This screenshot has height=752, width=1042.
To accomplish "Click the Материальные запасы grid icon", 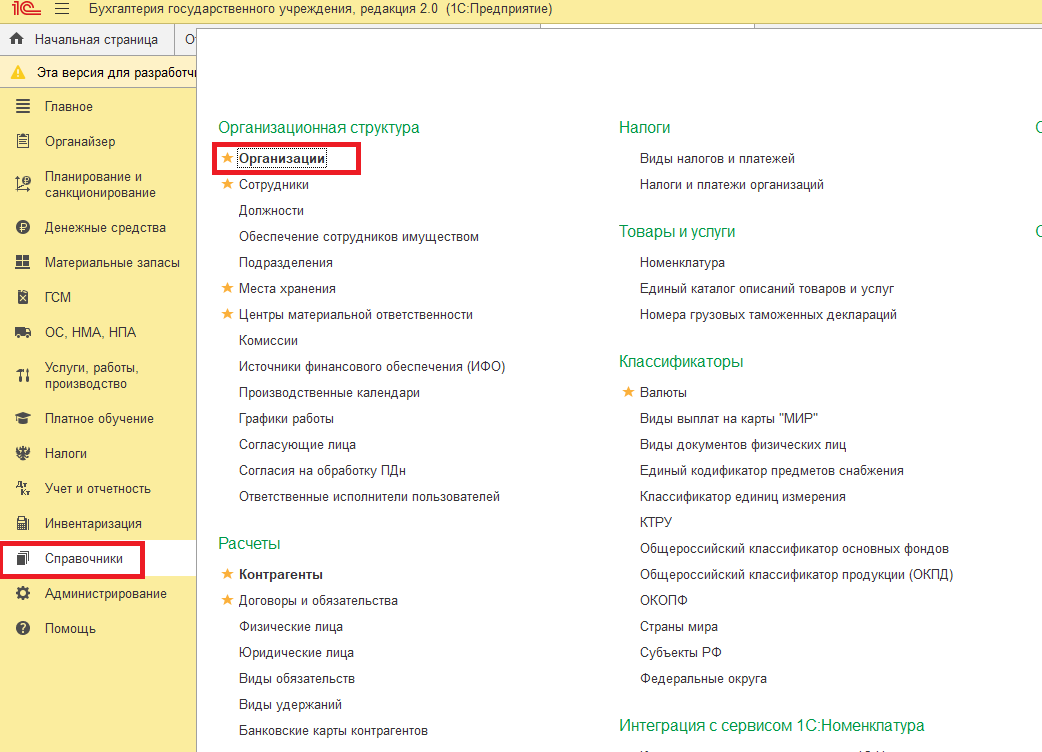I will point(23,262).
